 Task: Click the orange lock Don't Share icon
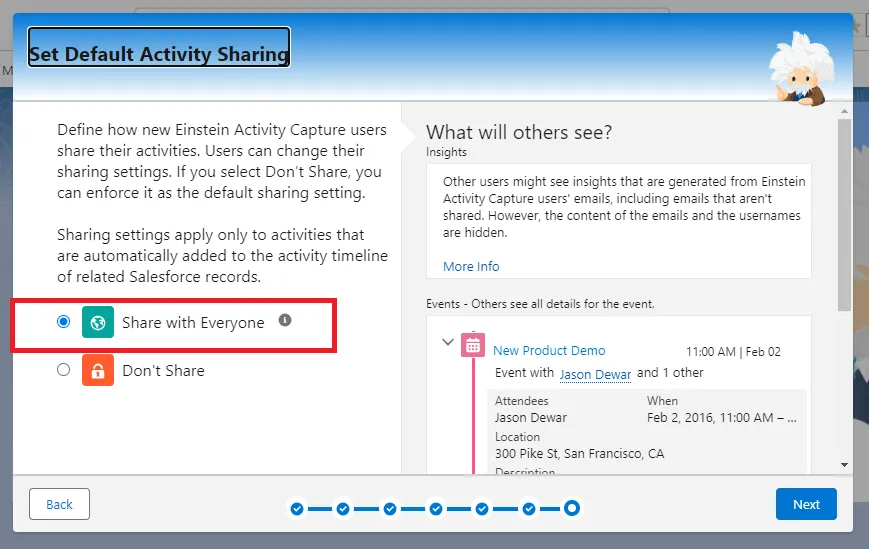(x=98, y=370)
